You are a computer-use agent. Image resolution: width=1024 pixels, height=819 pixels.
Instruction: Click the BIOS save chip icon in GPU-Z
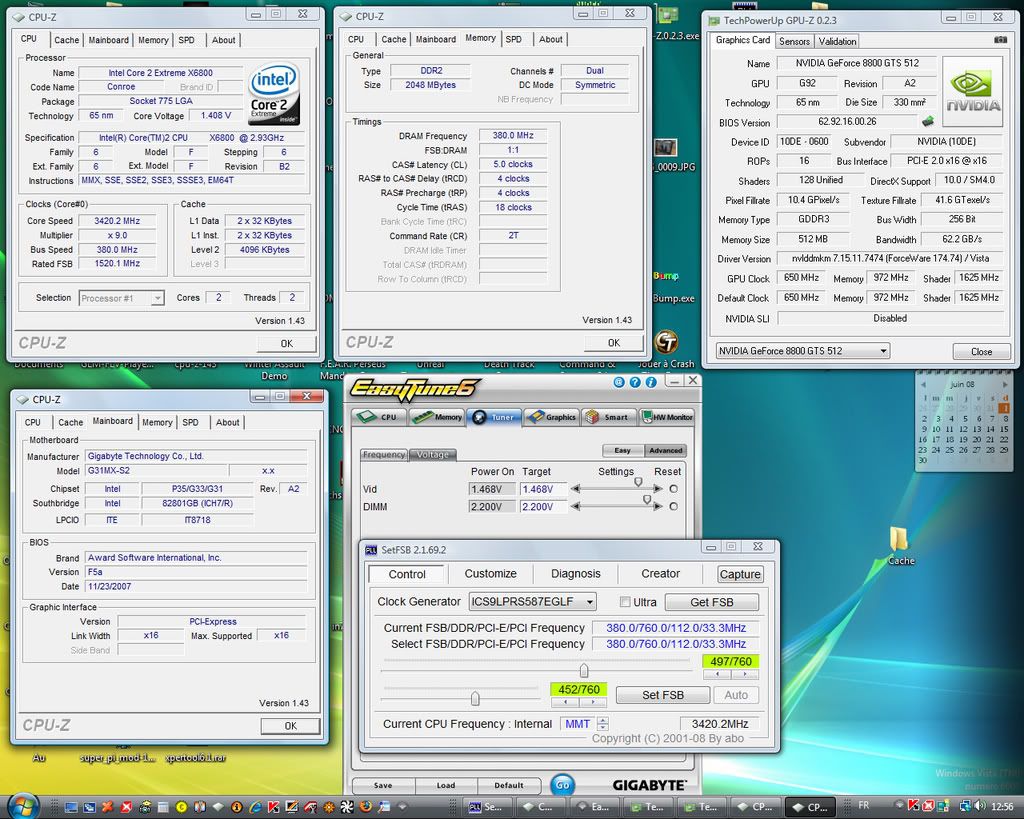pos(927,121)
